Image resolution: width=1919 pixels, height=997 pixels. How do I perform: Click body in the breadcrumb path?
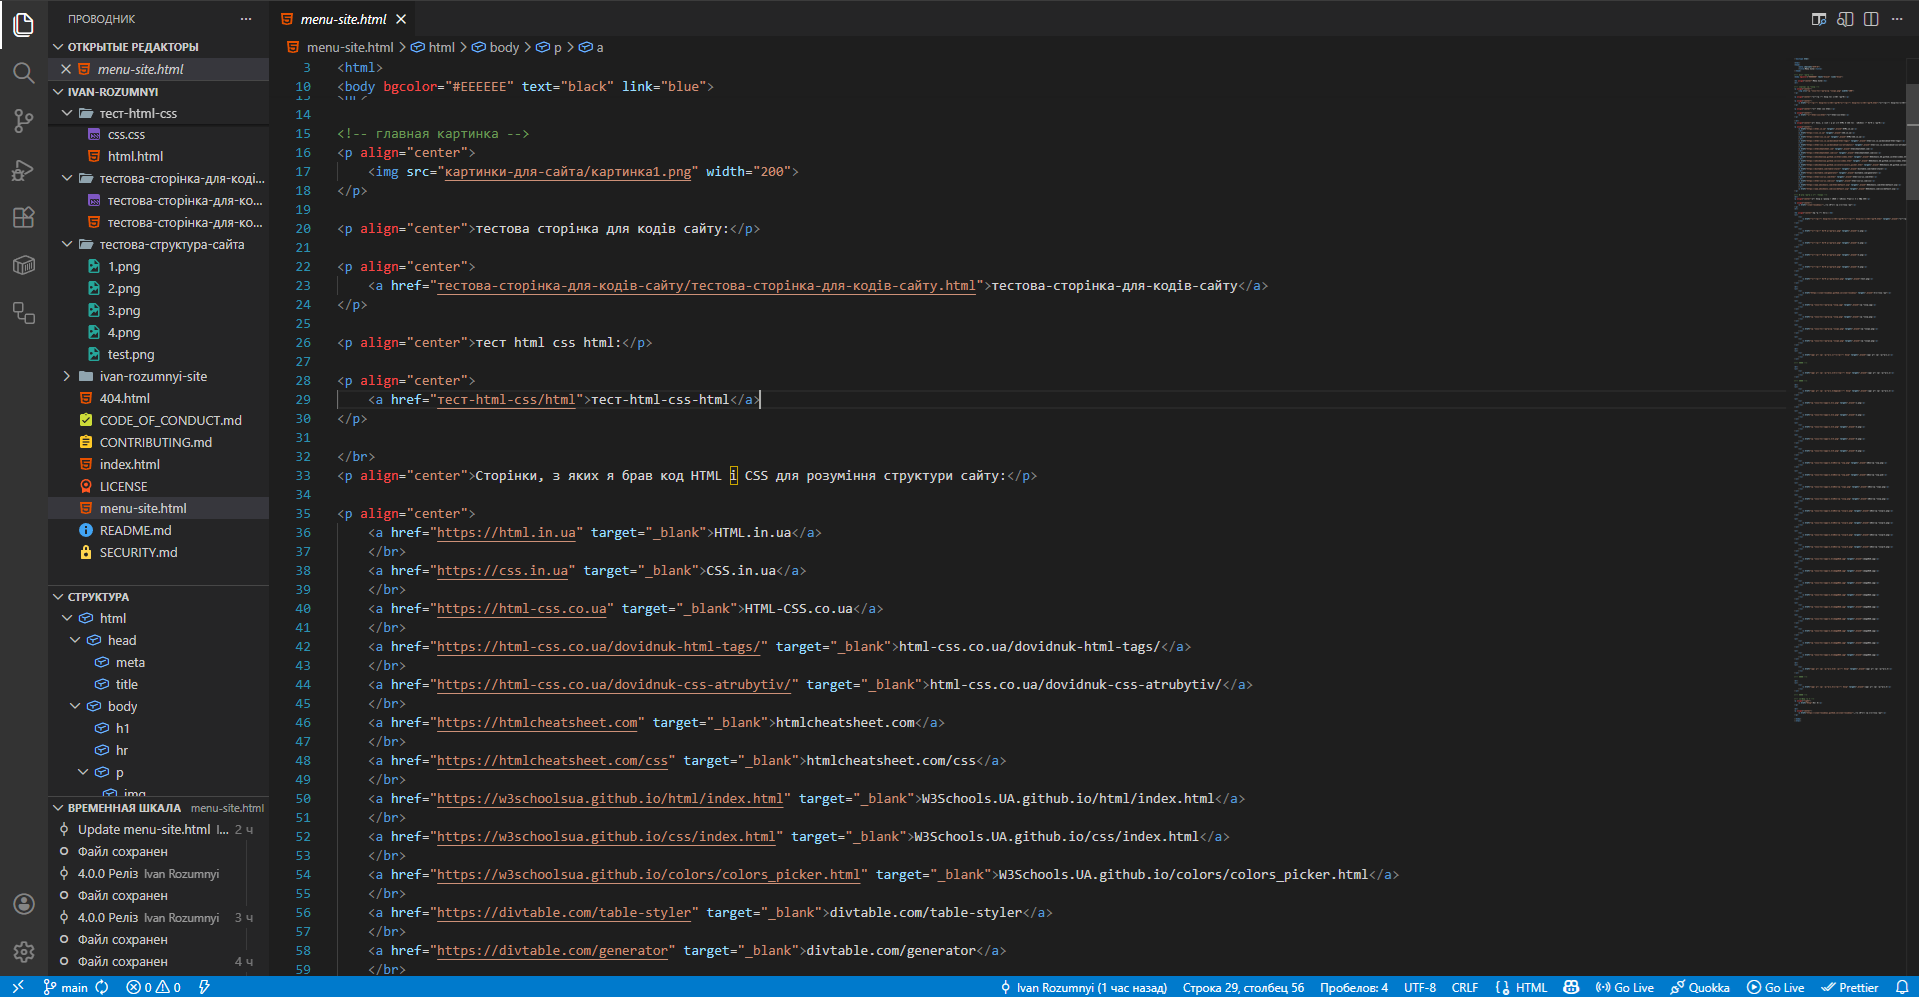[x=503, y=47]
